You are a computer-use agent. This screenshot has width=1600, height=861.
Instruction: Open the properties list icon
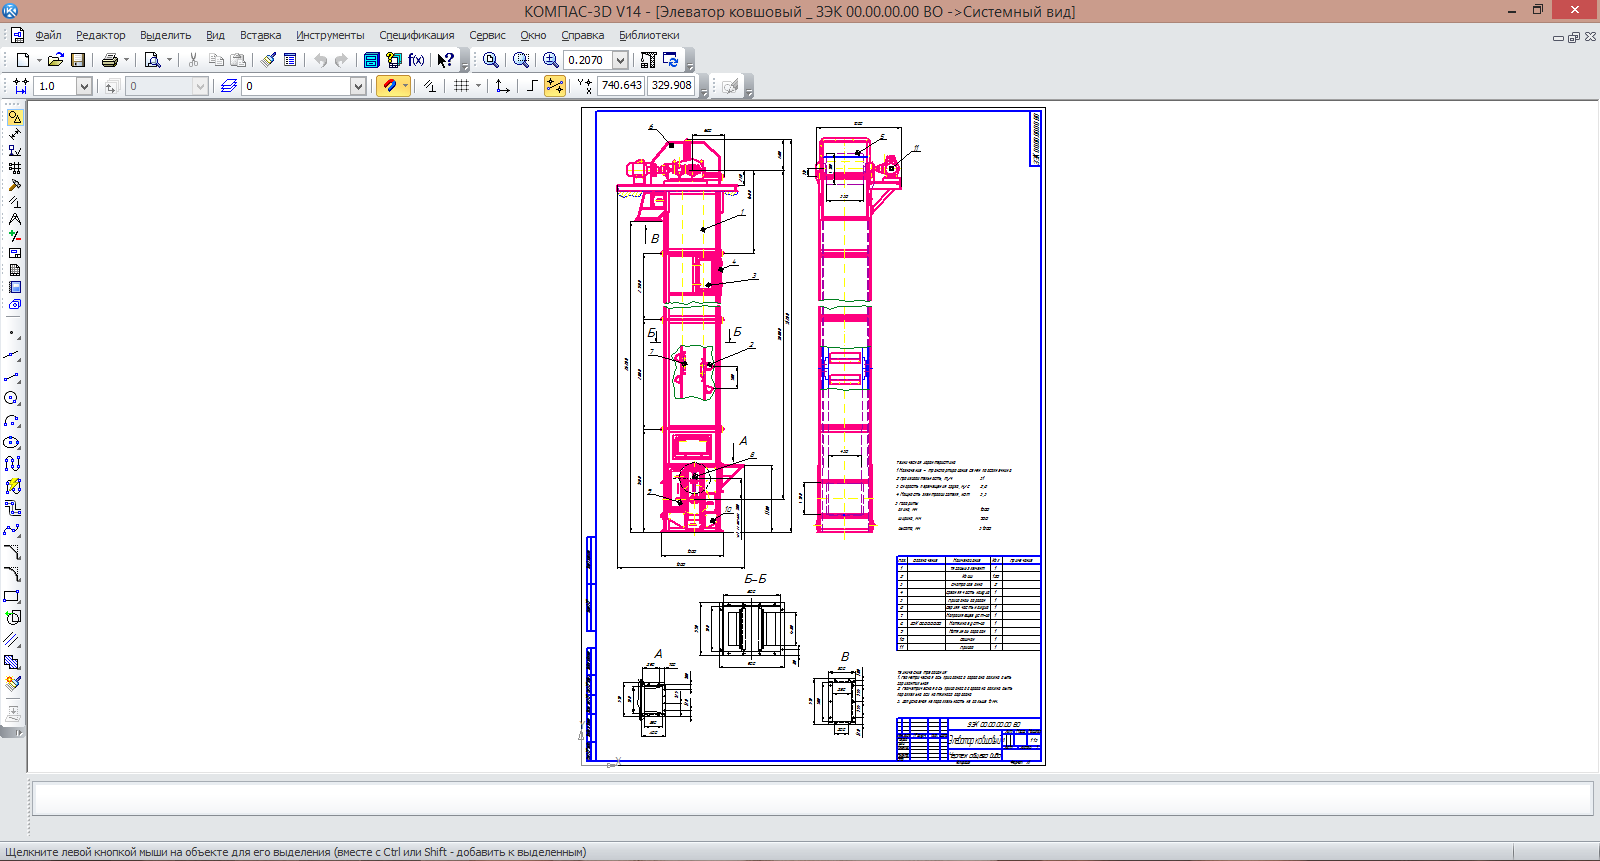290,60
